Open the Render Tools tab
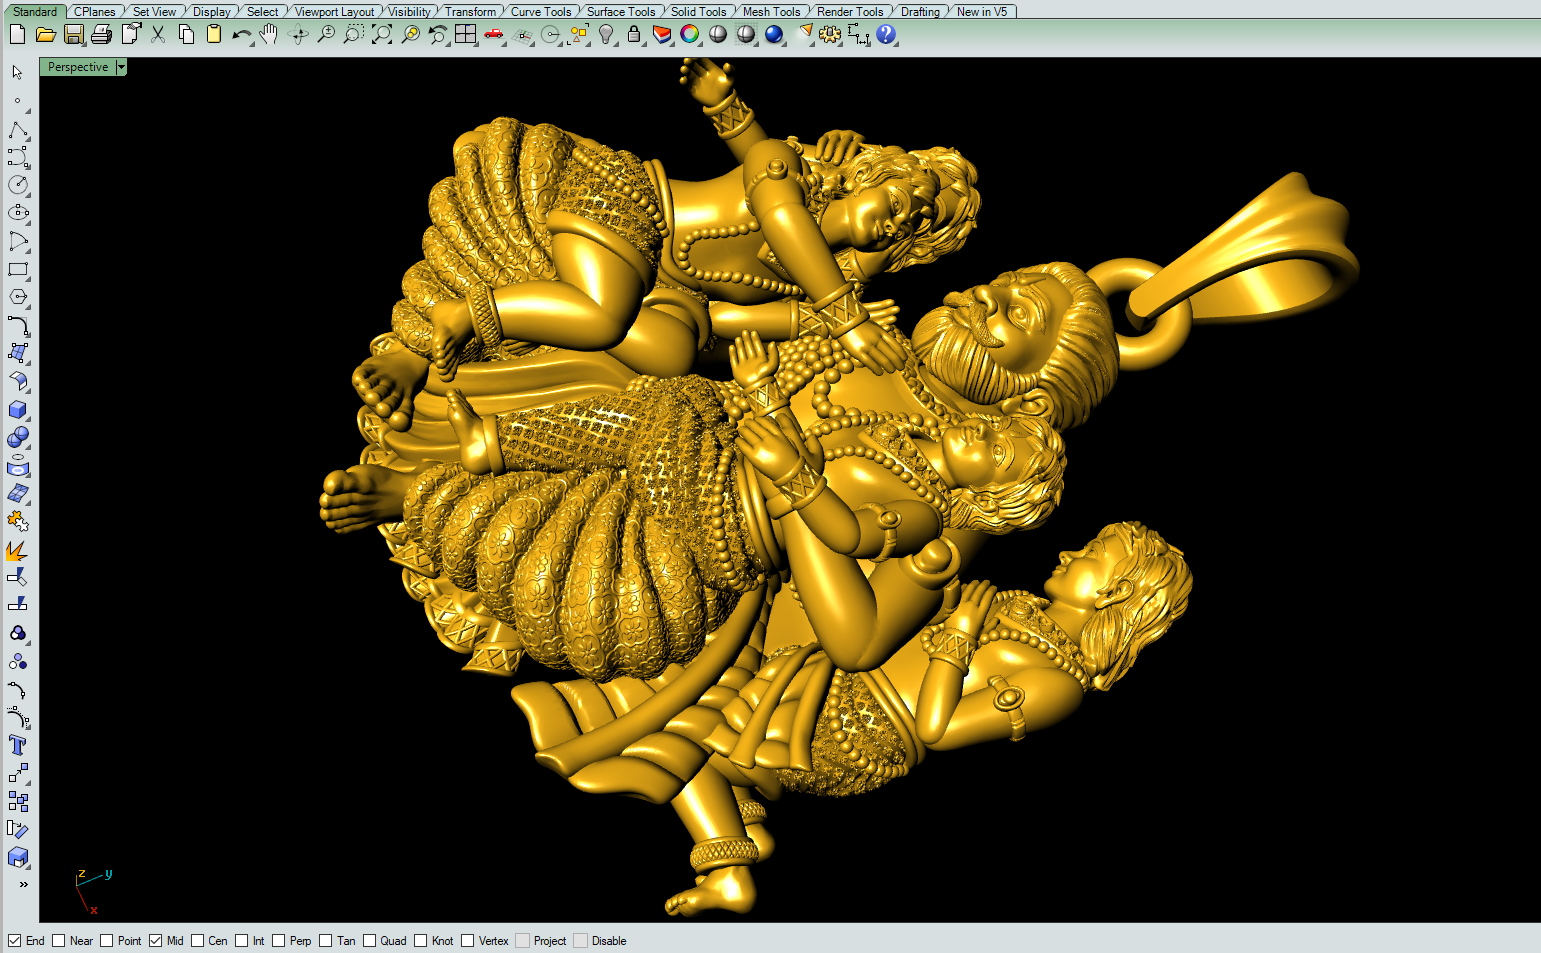The image size is (1541, 953). (850, 12)
